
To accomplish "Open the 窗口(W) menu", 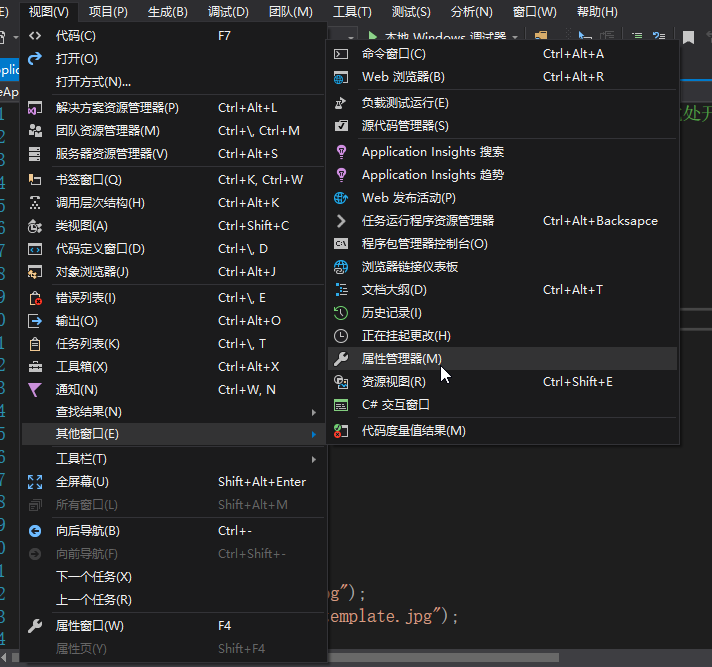I will 534,12.
